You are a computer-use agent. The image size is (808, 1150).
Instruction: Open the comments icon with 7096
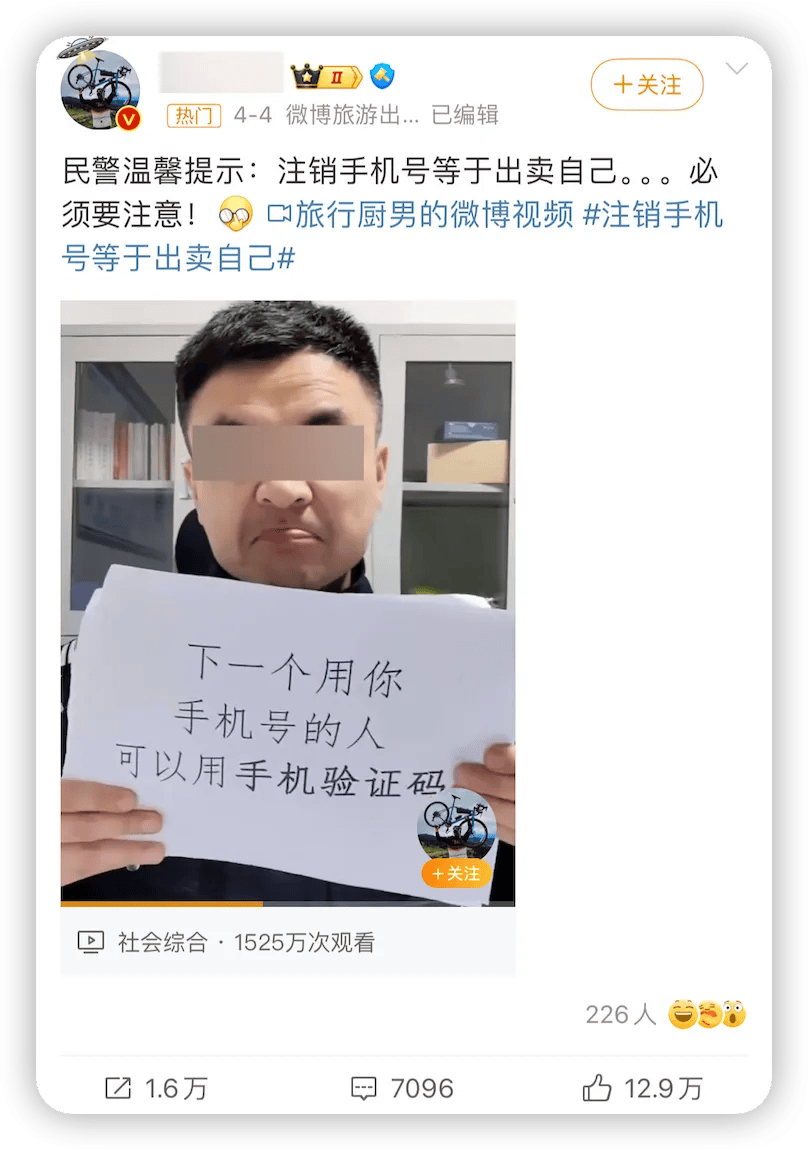(x=402, y=1088)
